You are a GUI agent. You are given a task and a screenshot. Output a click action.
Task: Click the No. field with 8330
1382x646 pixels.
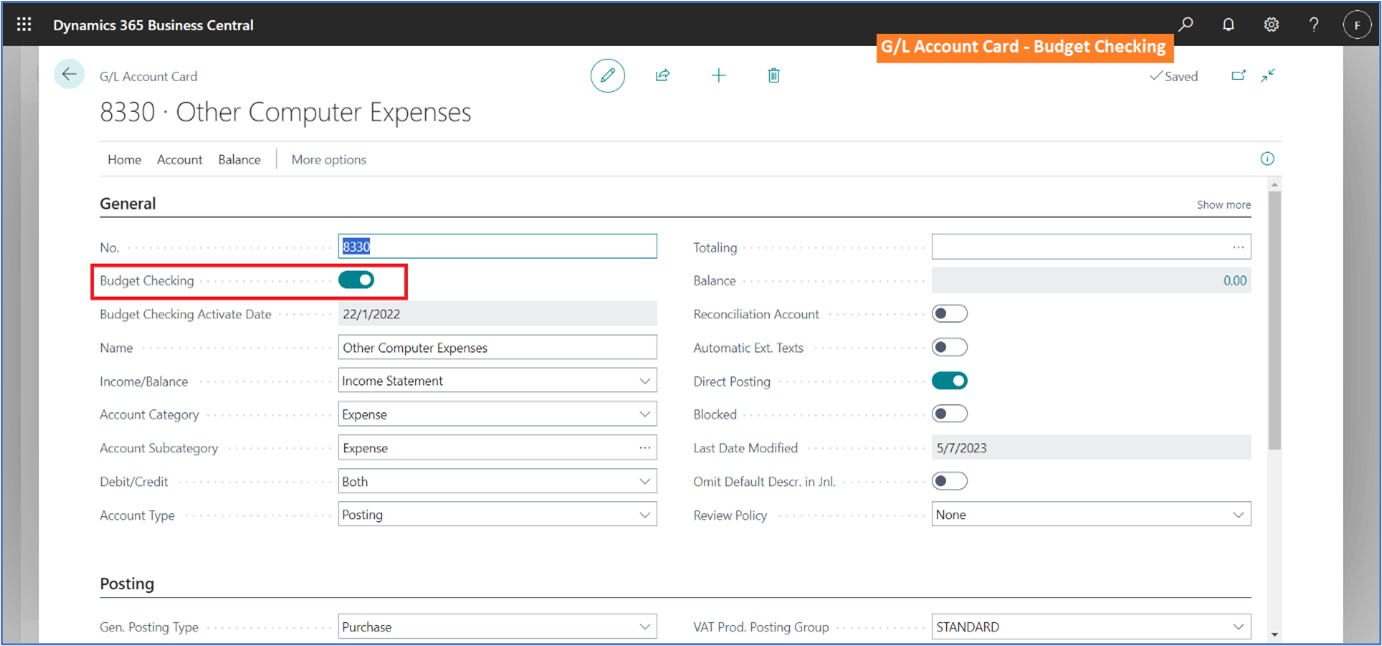point(497,247)
